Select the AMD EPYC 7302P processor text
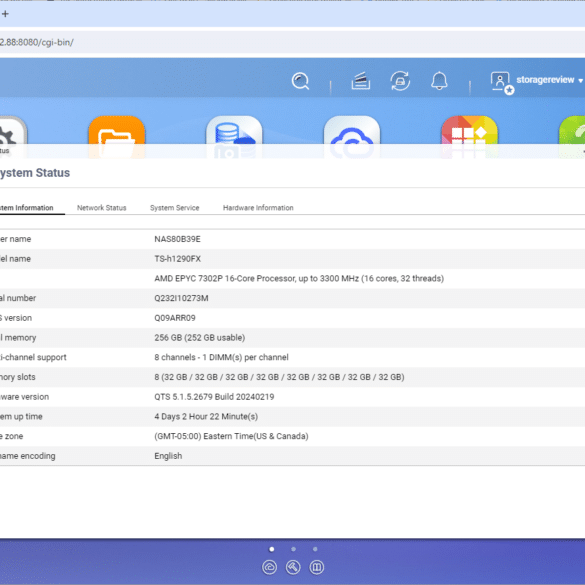The image size is (585, 585). pos(299,279)
